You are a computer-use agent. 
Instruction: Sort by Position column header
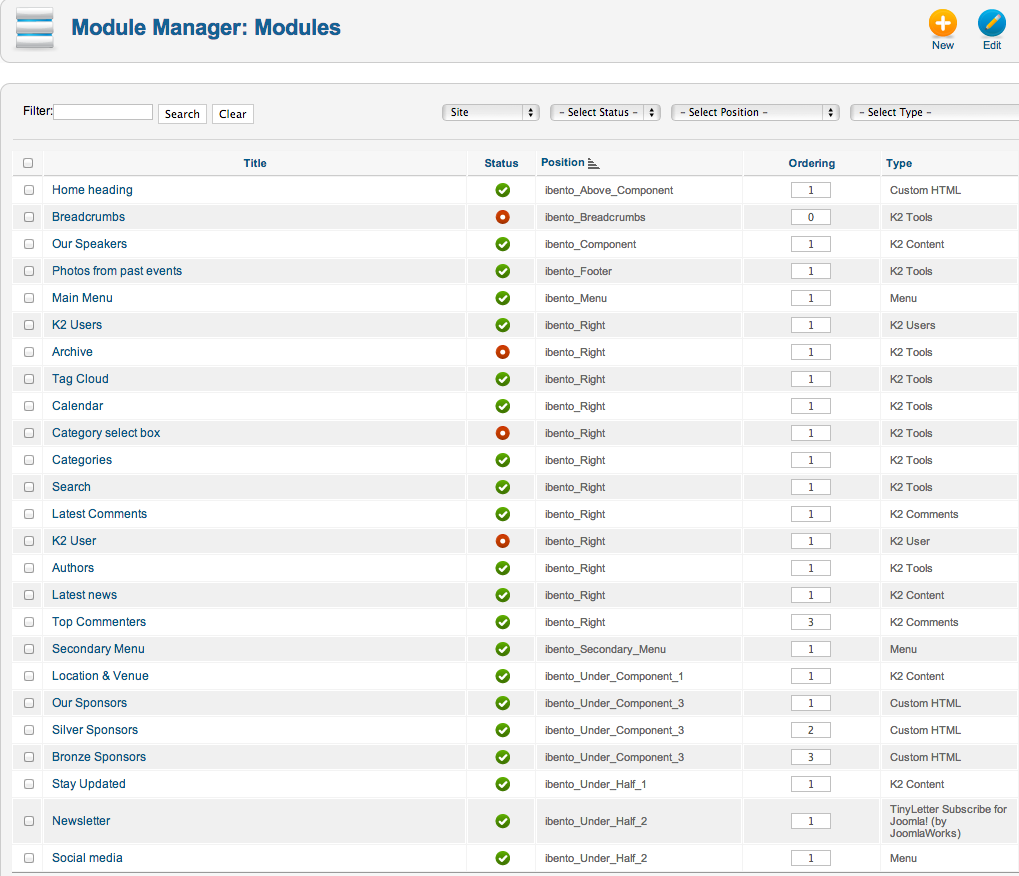(x=563, y=162)
